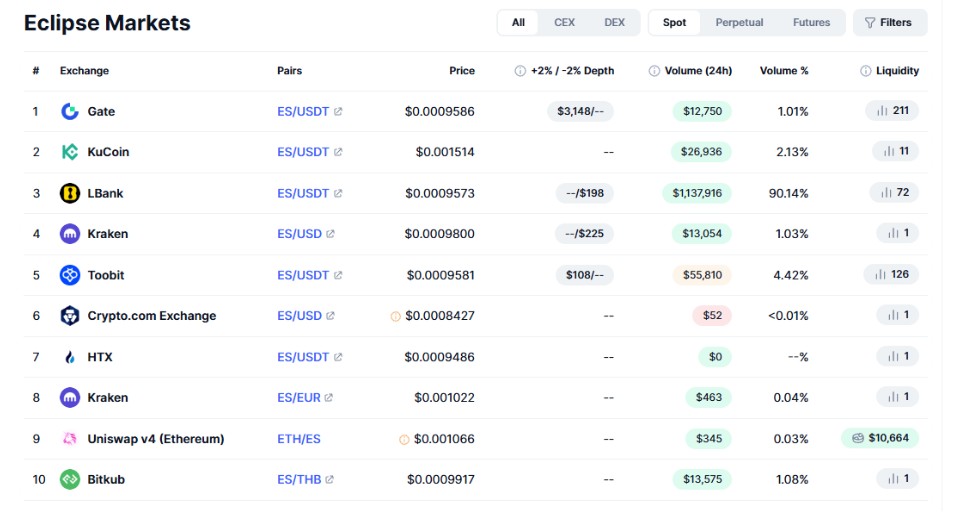This screenshot has height=520, width=976.
Task: Open the Filters button
Action: coord(890,22)
